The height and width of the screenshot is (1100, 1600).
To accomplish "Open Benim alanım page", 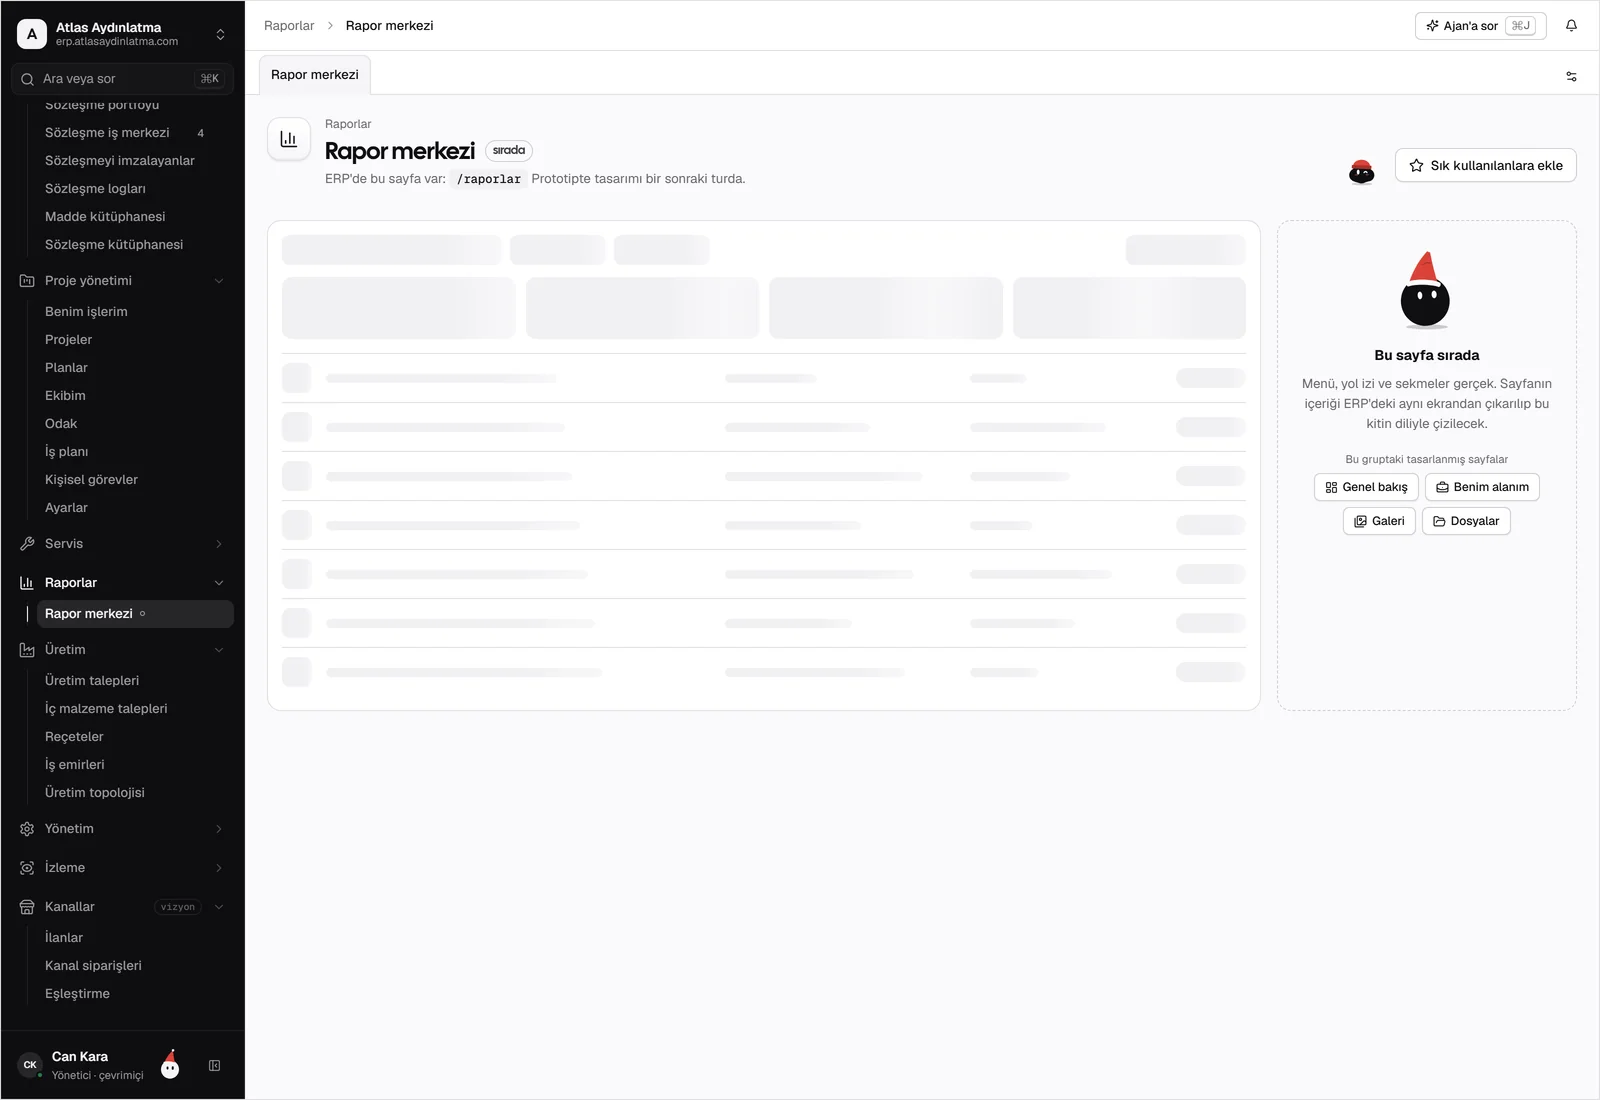I will pos(1482,487).
